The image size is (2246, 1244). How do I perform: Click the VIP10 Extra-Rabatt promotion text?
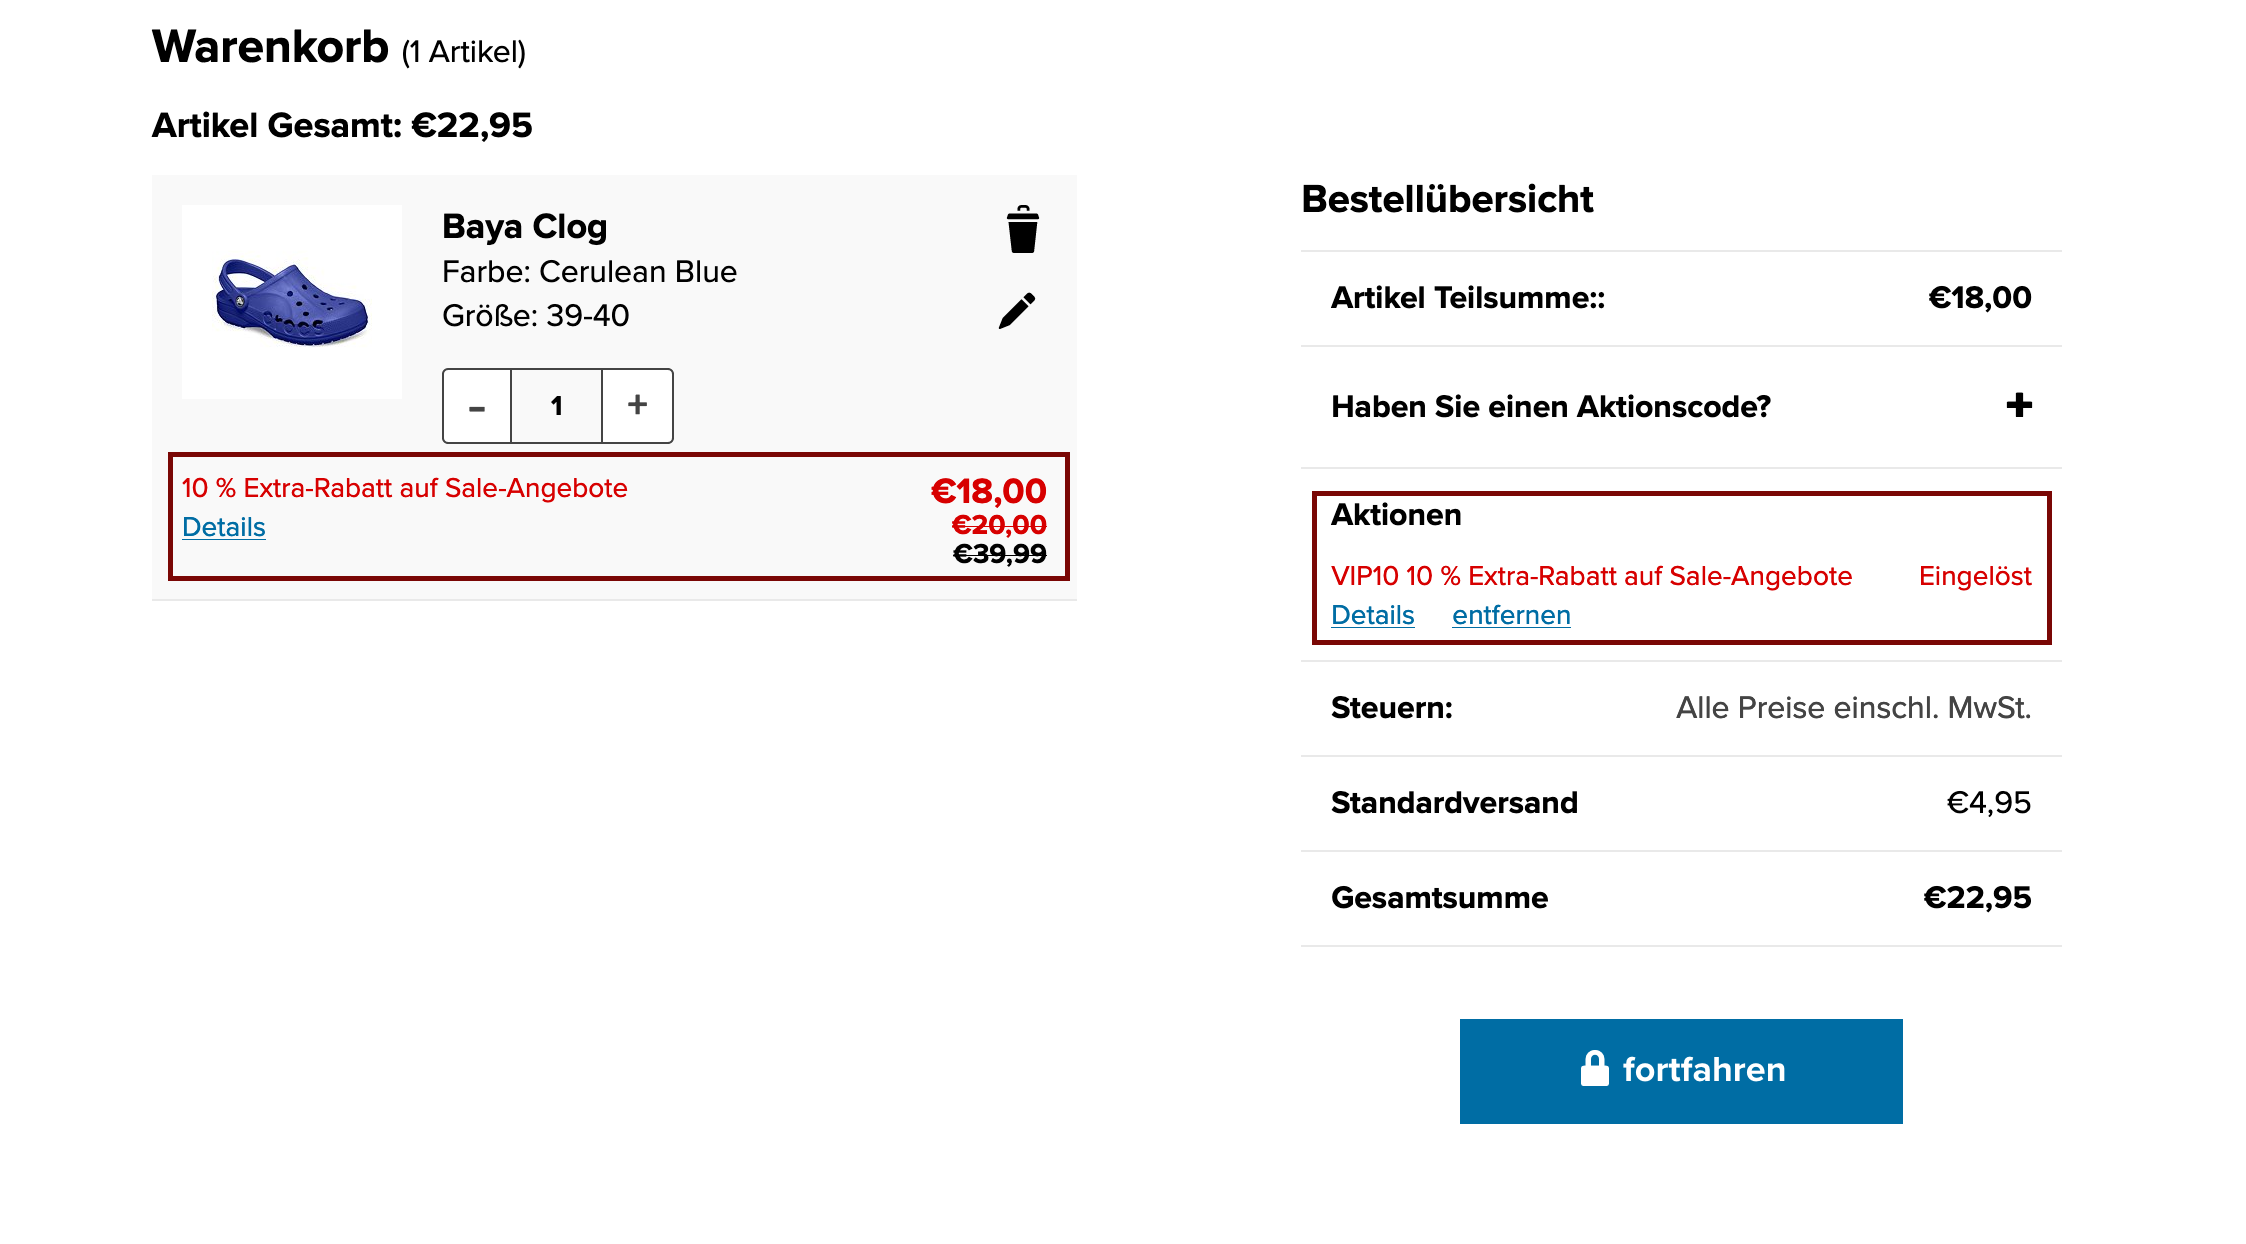pos(1591,576)
